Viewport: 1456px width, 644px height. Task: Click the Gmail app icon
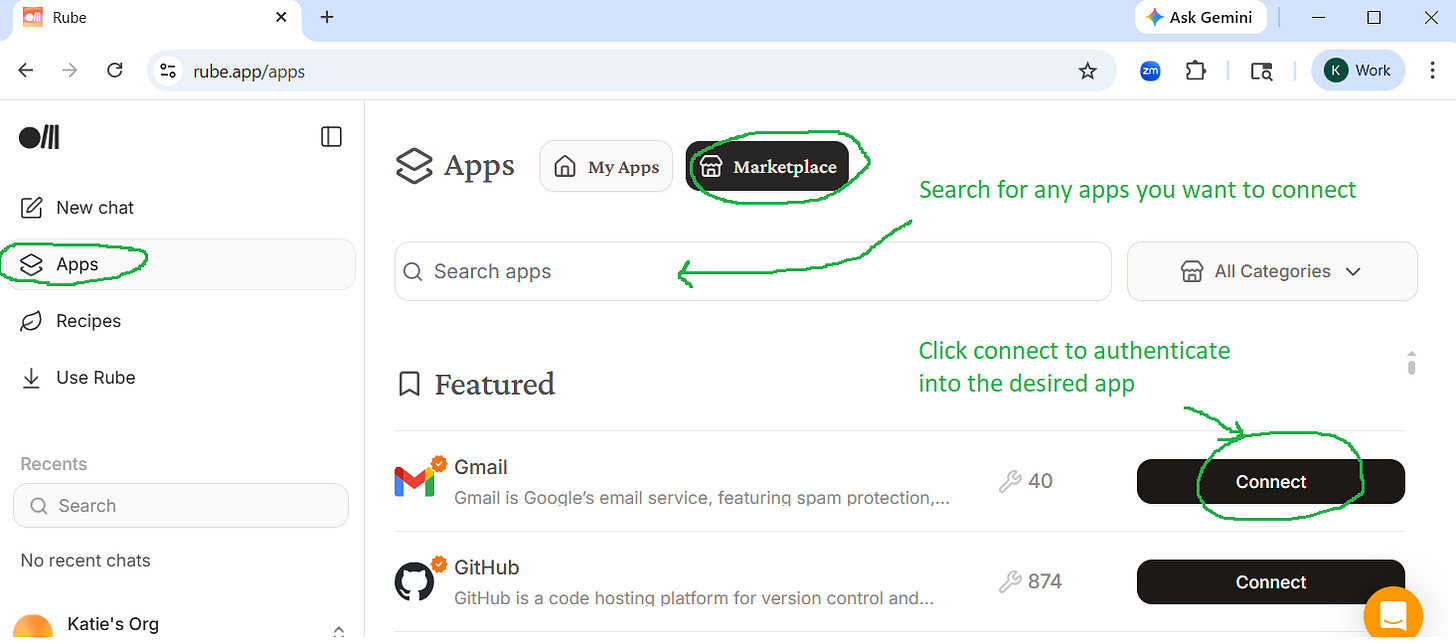[x=414, y=481]
